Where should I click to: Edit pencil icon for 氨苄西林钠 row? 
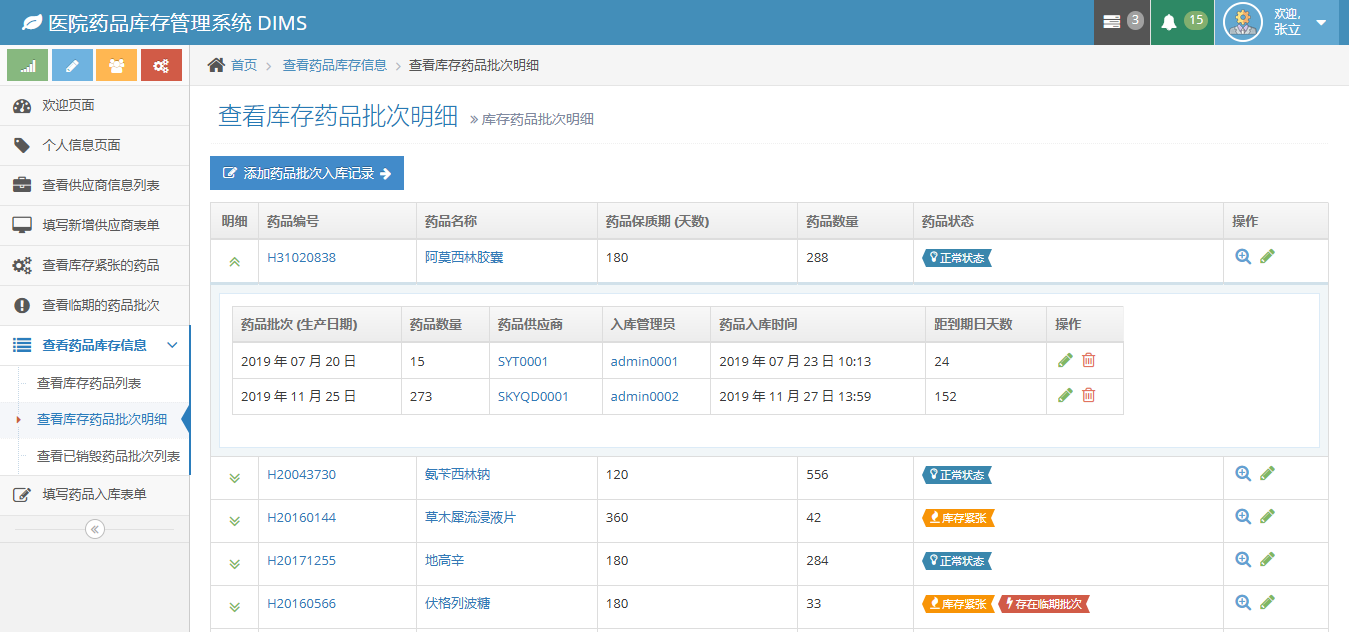click(x=1267, y=473)
